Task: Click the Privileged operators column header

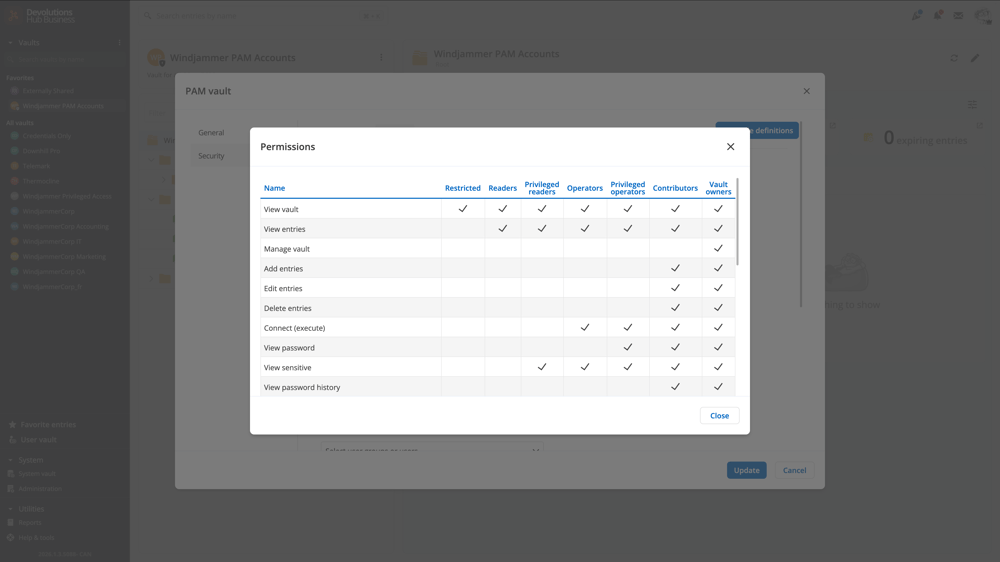Action: pos(628,188)
